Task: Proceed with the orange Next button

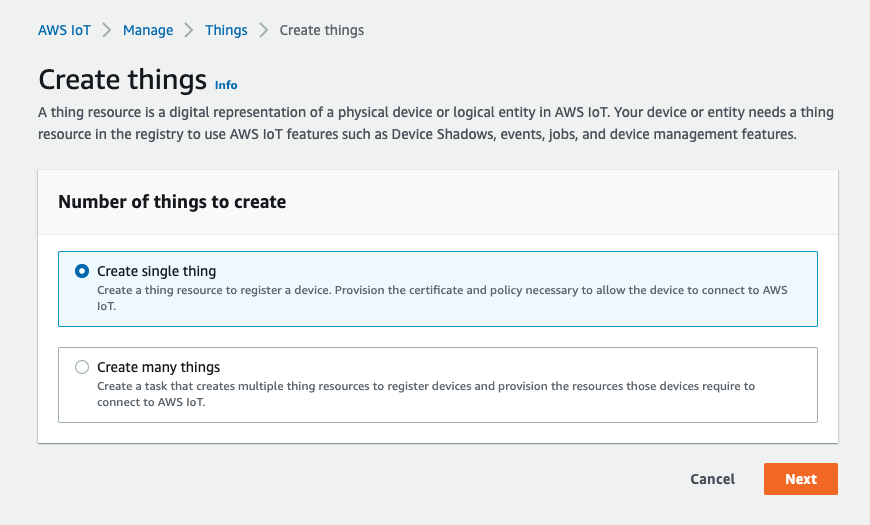Action: pyautogui.click(x=801, y=479)
